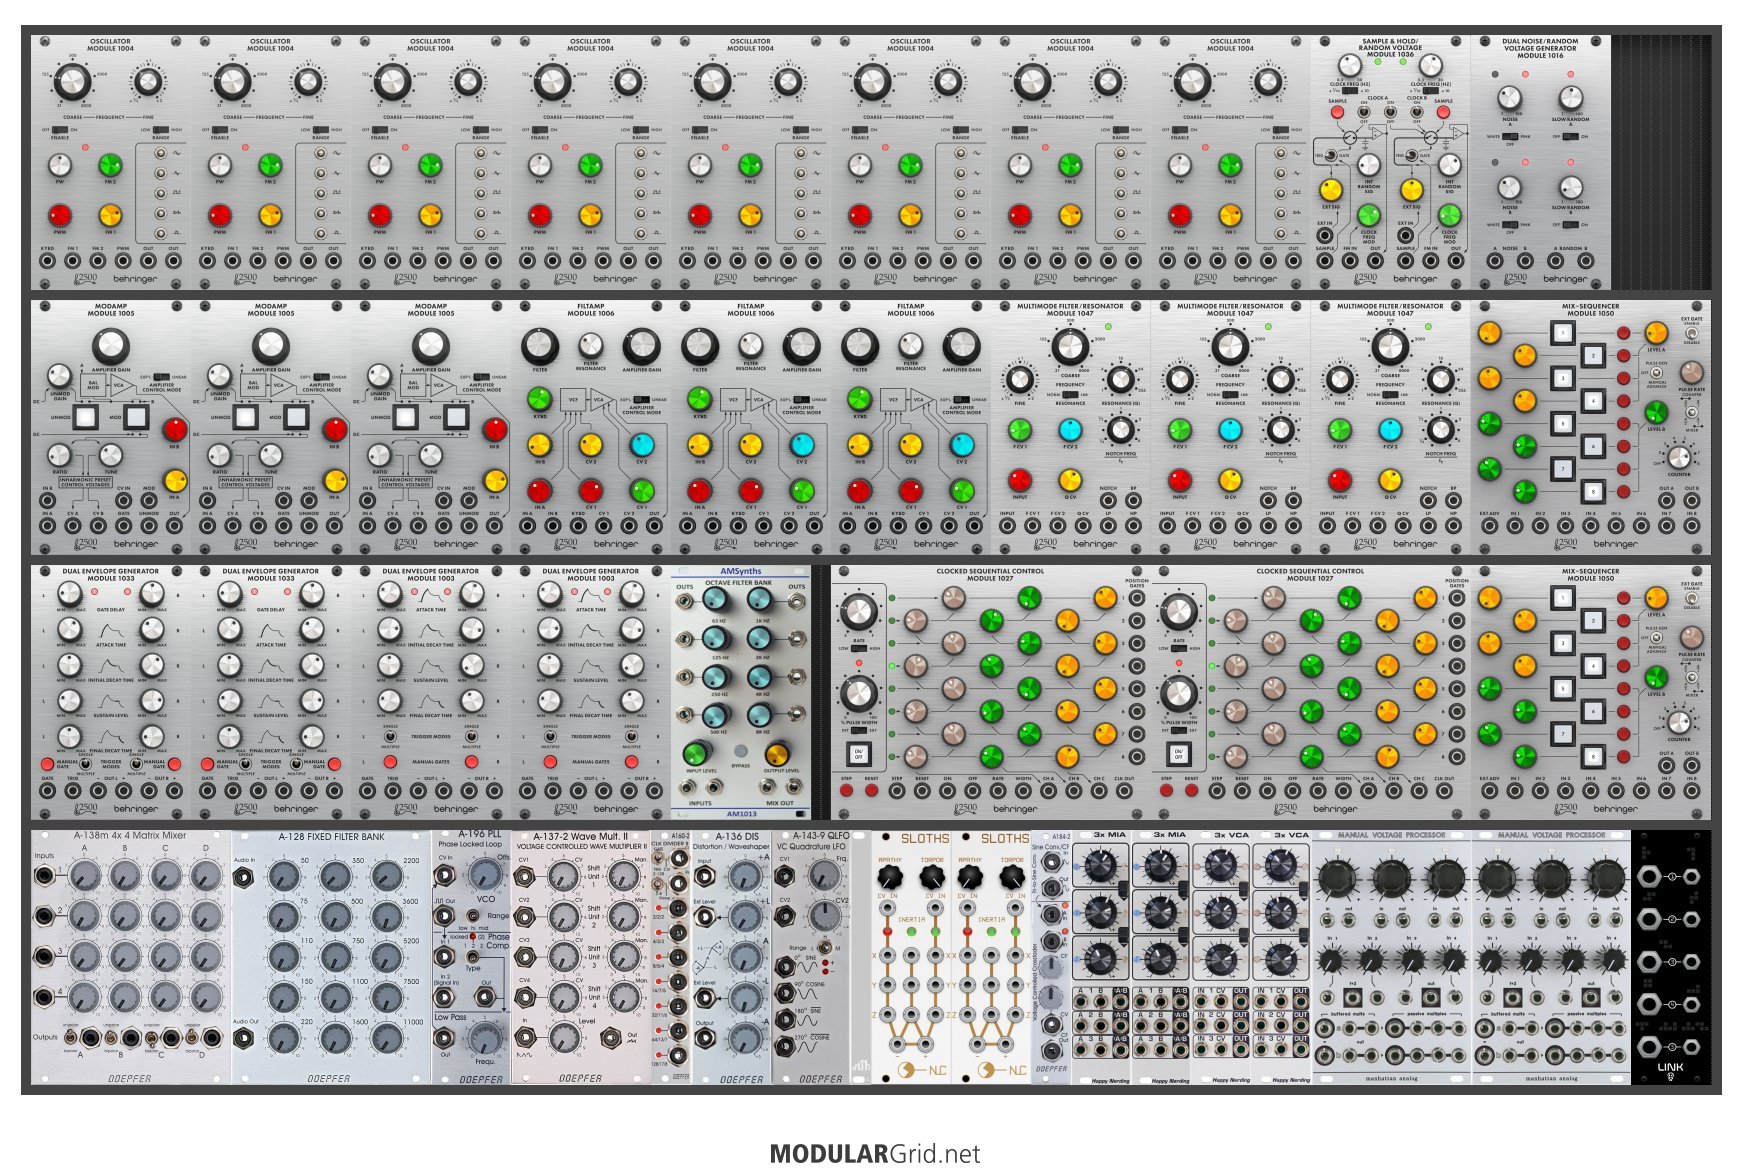Click the 0° Sine output jack on QLFO
The height and width of the screenshot is (1175, 1752).
[785, 967]
